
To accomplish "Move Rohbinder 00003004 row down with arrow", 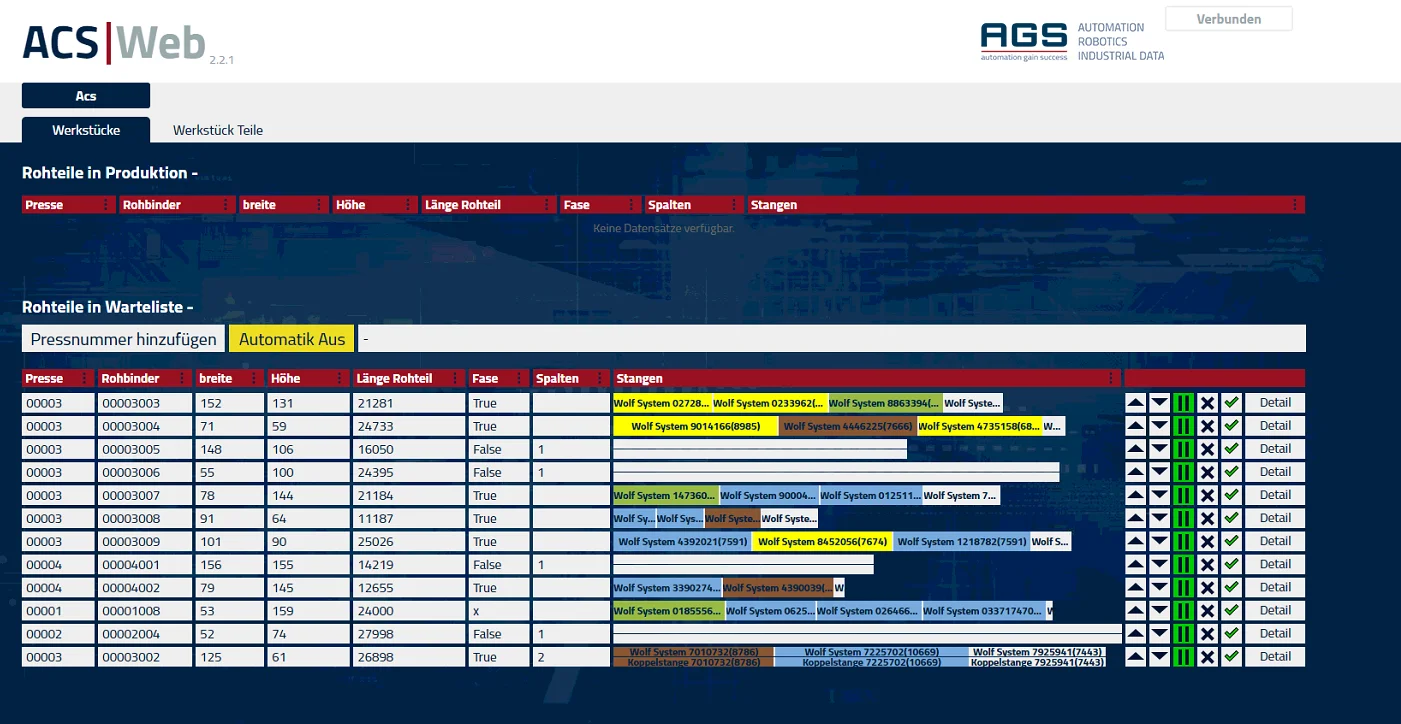I will (1160, 426).
